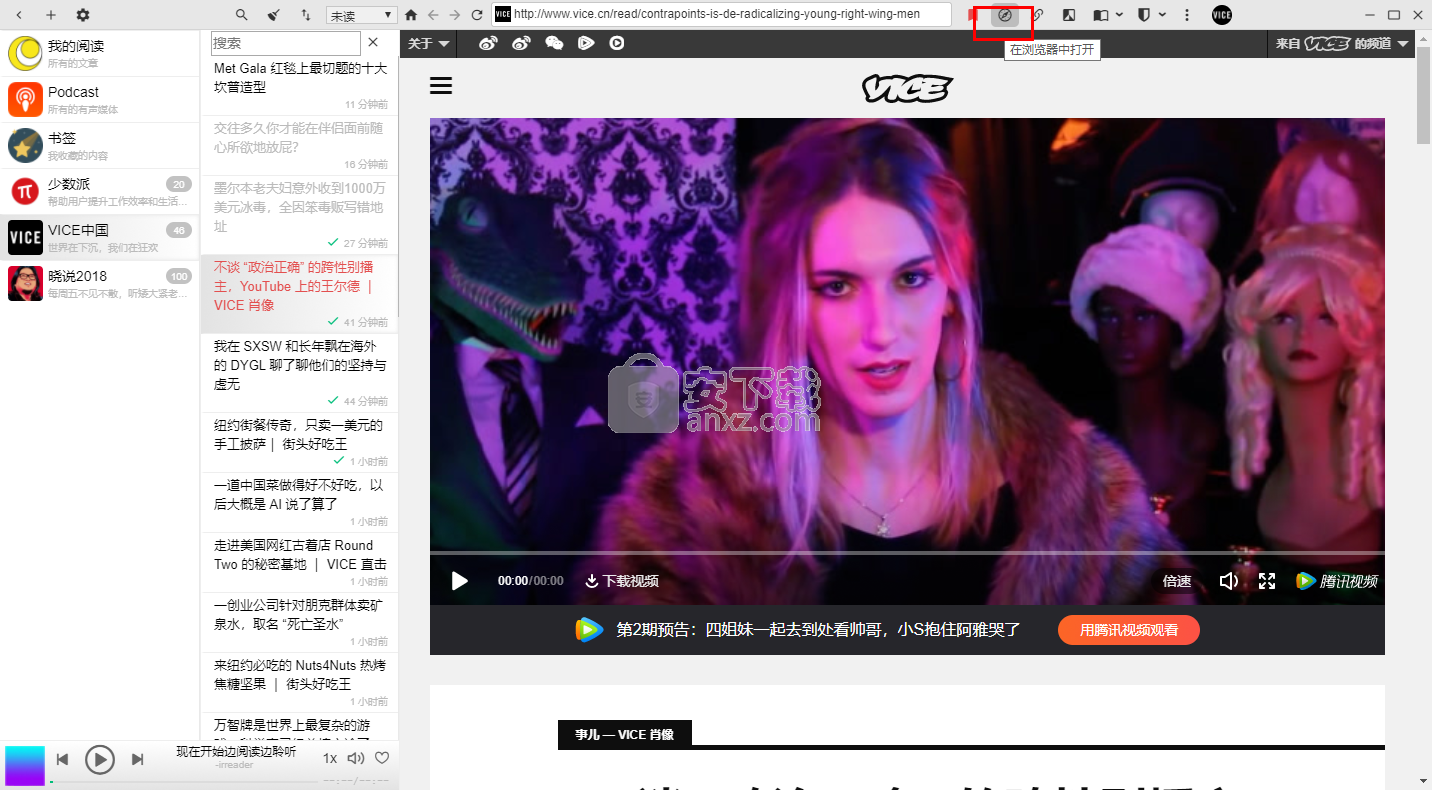
Task: Change the audio speed 1x control
Action: 330,758
